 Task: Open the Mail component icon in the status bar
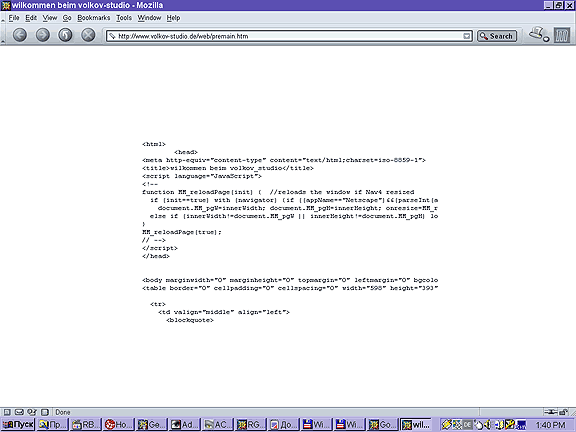pyautogui.click(x=19, y=412)
